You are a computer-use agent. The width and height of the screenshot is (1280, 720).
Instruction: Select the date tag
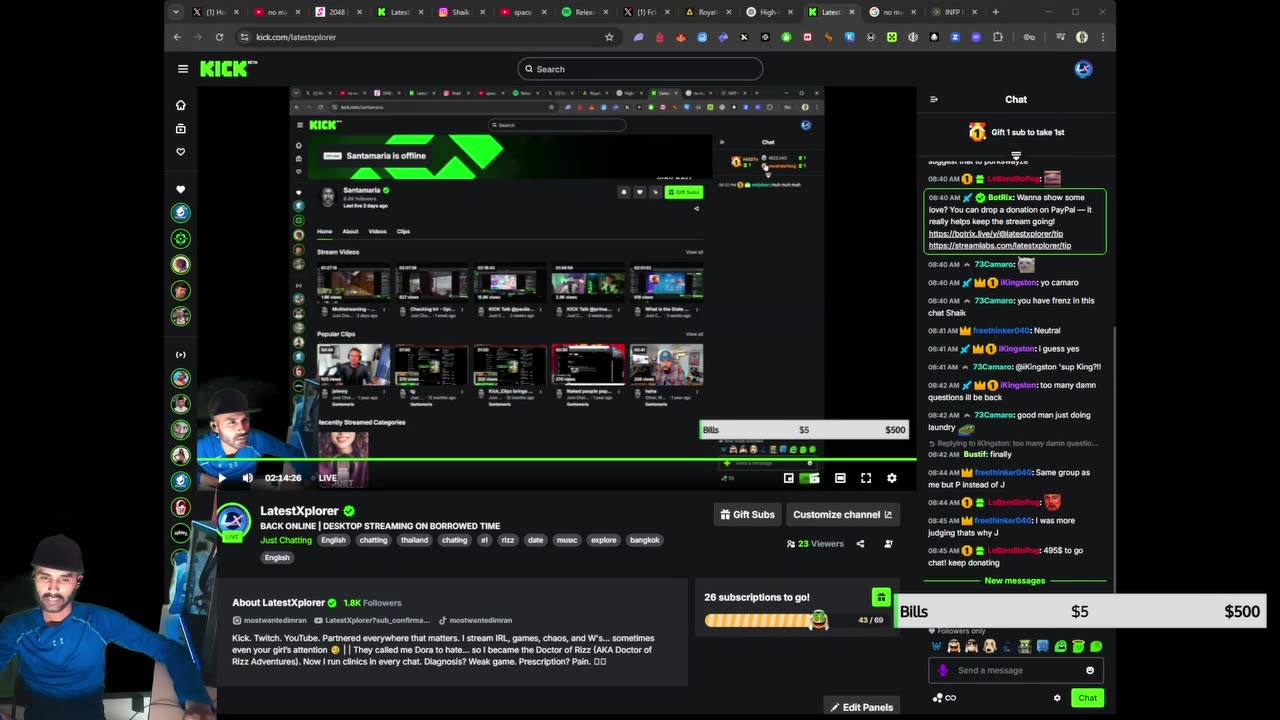[x=535, y=540]
